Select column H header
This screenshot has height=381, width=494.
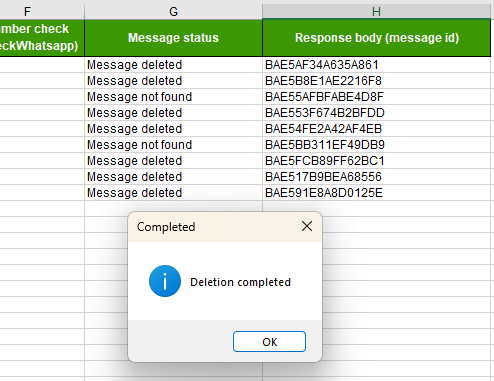pyautogui.click(x=376, y=12)
